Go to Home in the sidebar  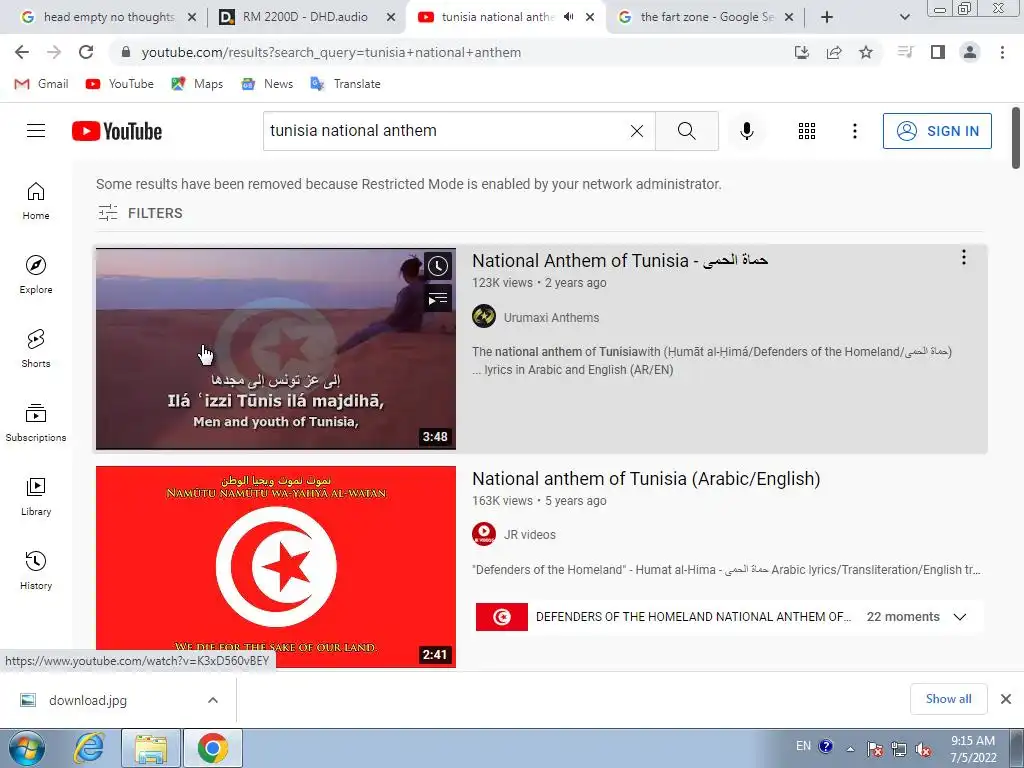(36, 200)
